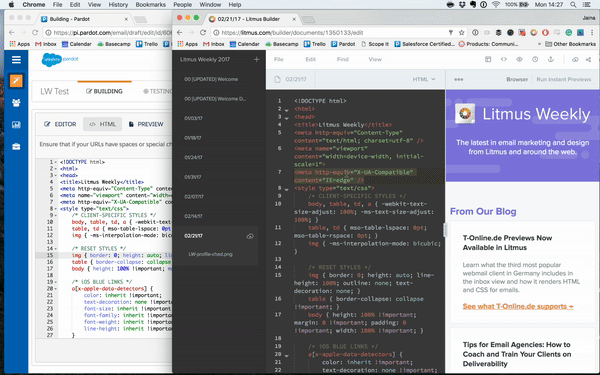The width and height of the screenshot is (600, 375).
Task: Open the Pardot Reports chart icon
Action: 16,124
